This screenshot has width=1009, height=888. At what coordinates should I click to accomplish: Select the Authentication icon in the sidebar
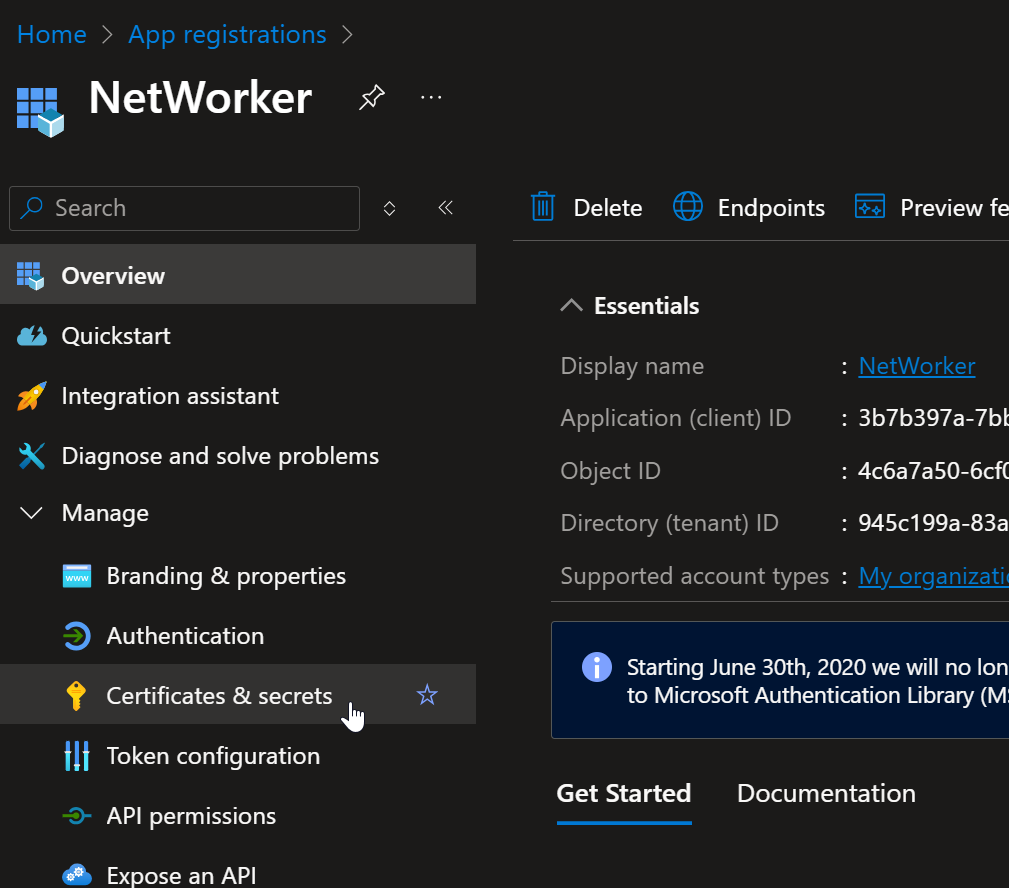click(78, 635)
